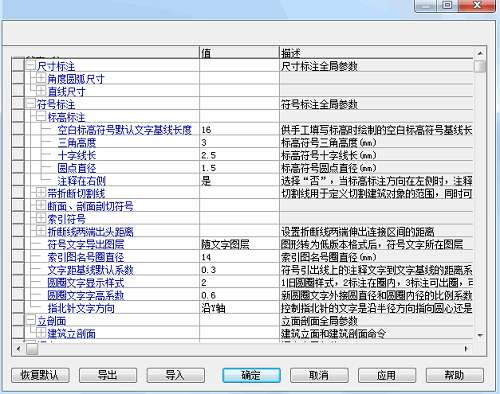Click description 符号标注全局参数
The height and width of the screenshot is (394, 500).
(x=319, y=104)
